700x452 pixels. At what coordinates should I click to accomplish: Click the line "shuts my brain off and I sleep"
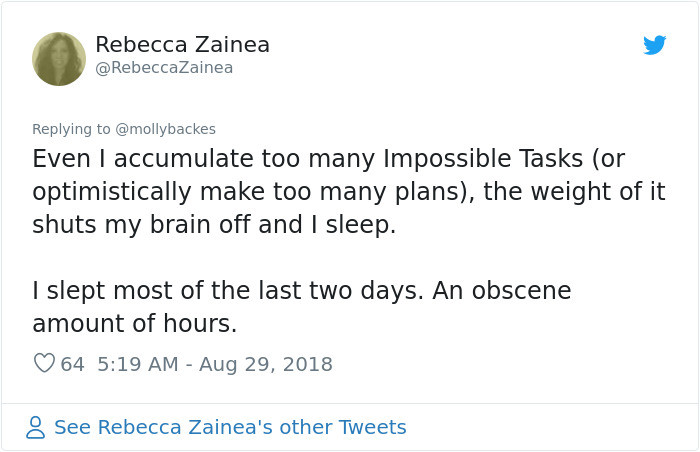[214, 224]
